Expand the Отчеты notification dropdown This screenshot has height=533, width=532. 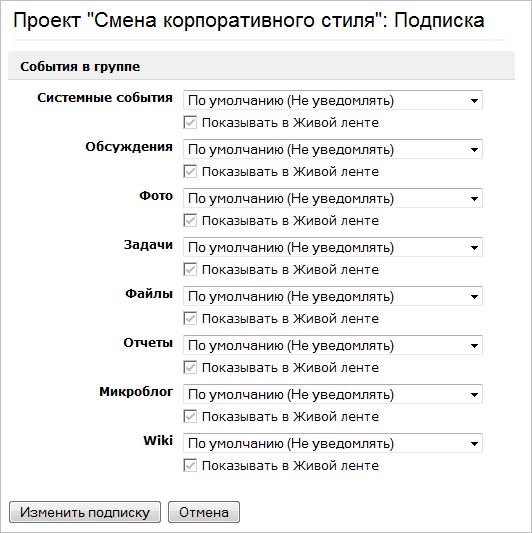point(333,345)
